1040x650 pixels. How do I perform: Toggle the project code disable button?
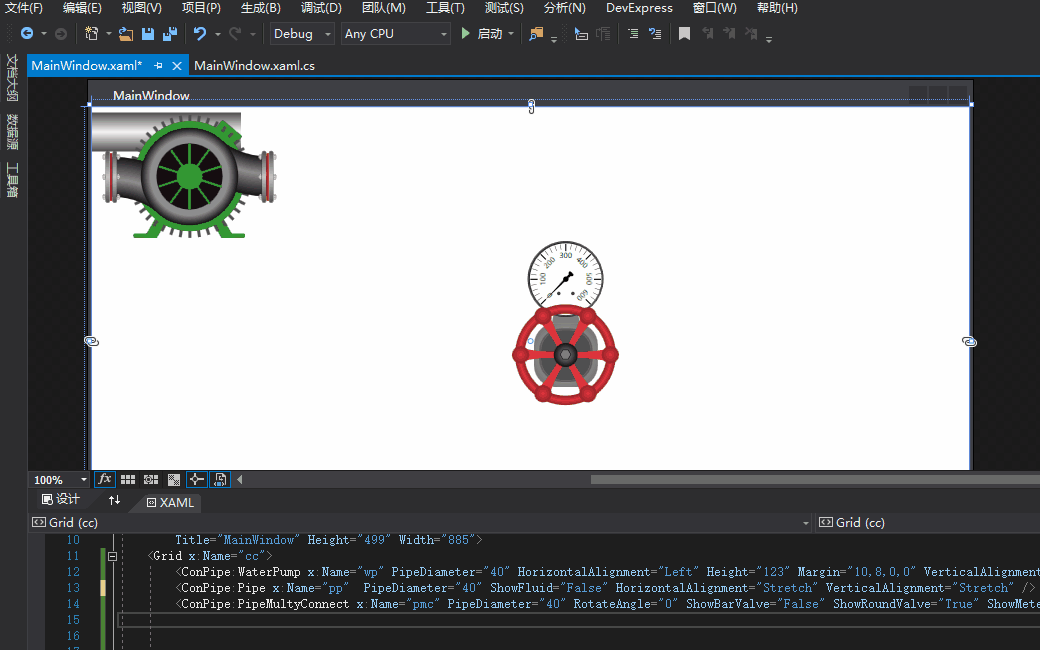220,479
